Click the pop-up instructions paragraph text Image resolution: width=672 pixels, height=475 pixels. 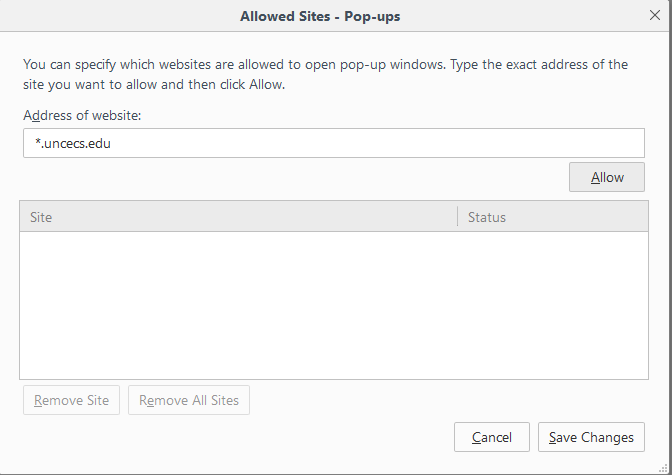tap(325, 74)
